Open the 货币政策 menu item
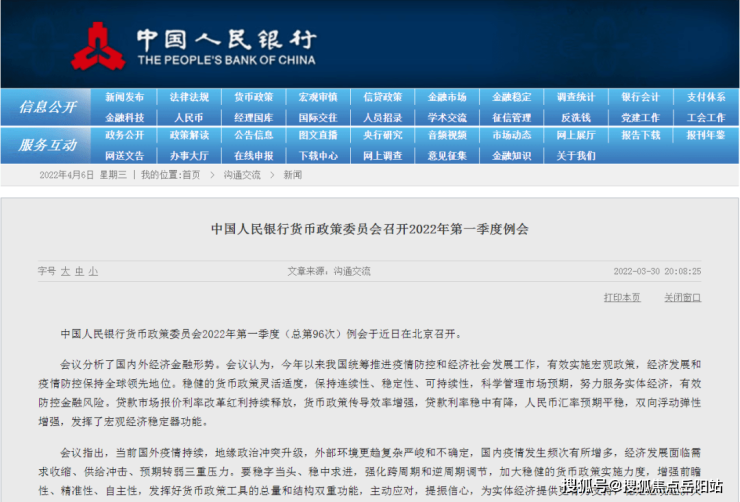The width and height of the screenshot is (740, 502). pyautogui.click(x=253, y=97)
